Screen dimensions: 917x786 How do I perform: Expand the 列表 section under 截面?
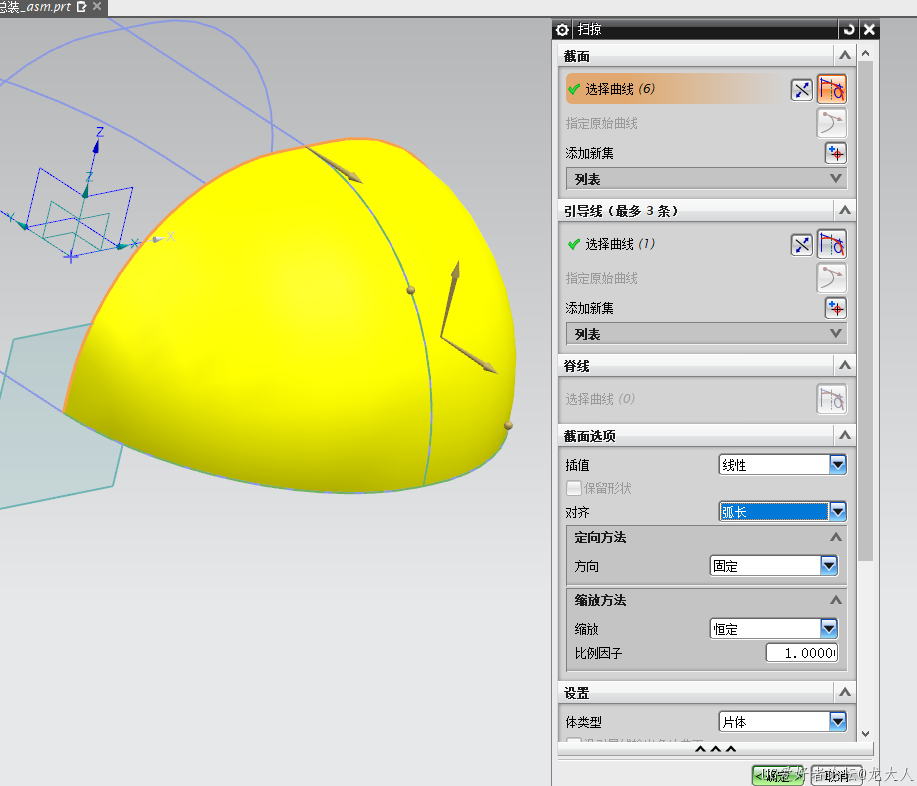(x=706, y=179)
